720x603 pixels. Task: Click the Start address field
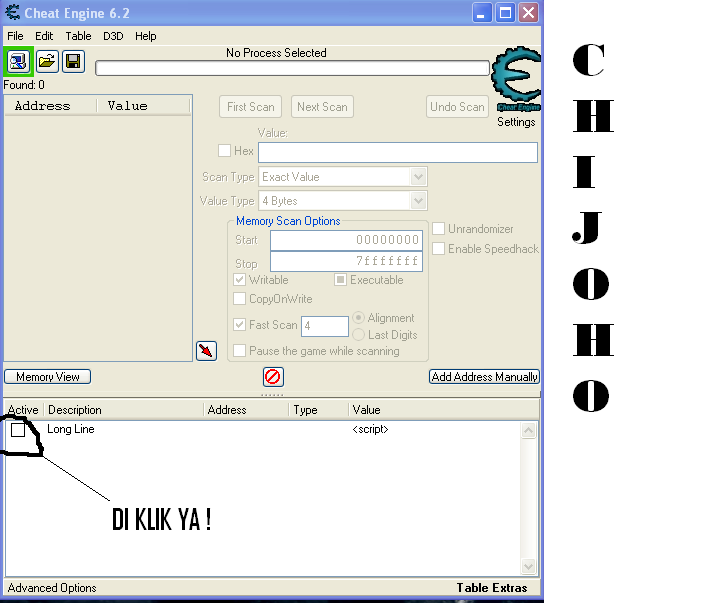coord(346,240)
